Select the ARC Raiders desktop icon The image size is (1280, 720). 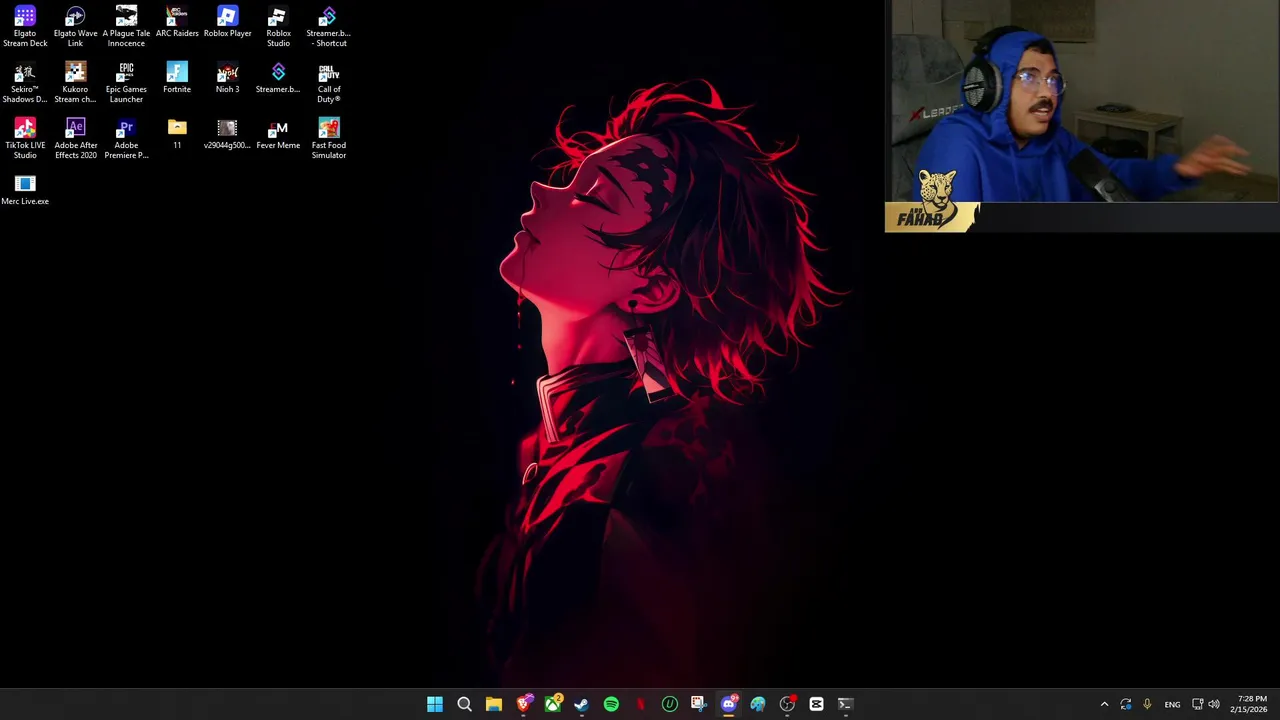pyautogui.click(x=177, y=22)
